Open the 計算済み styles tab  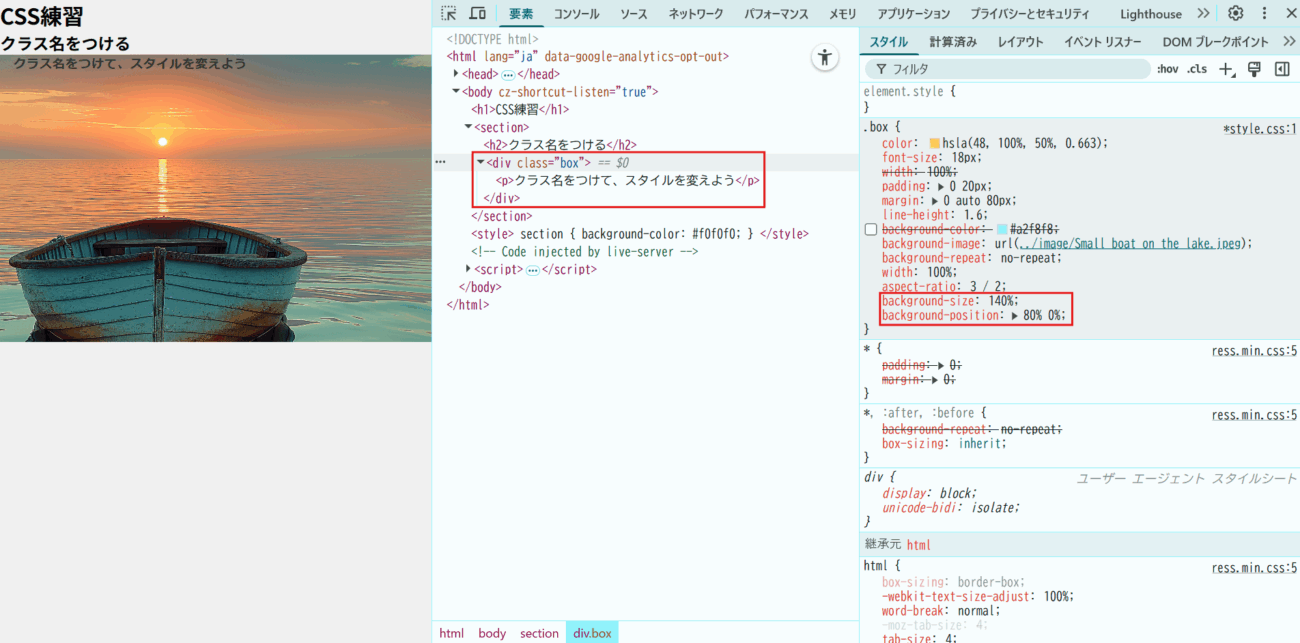click(x=952, y=42)
